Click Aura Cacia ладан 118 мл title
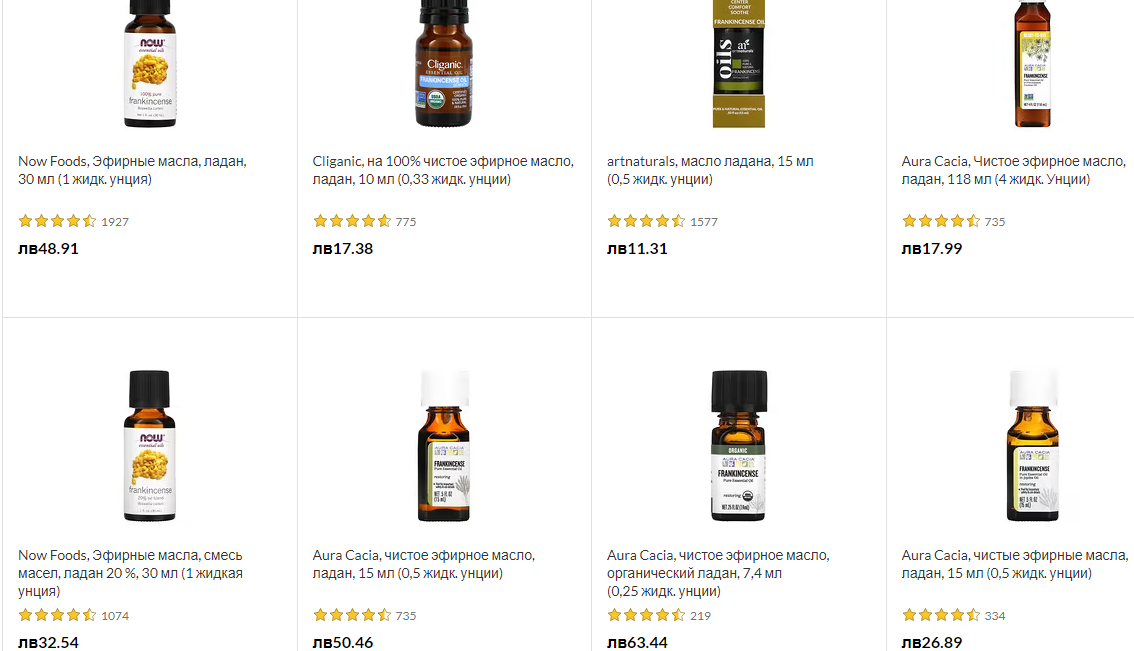This screenshot has width=1134, height=651. click(1014, 170)
